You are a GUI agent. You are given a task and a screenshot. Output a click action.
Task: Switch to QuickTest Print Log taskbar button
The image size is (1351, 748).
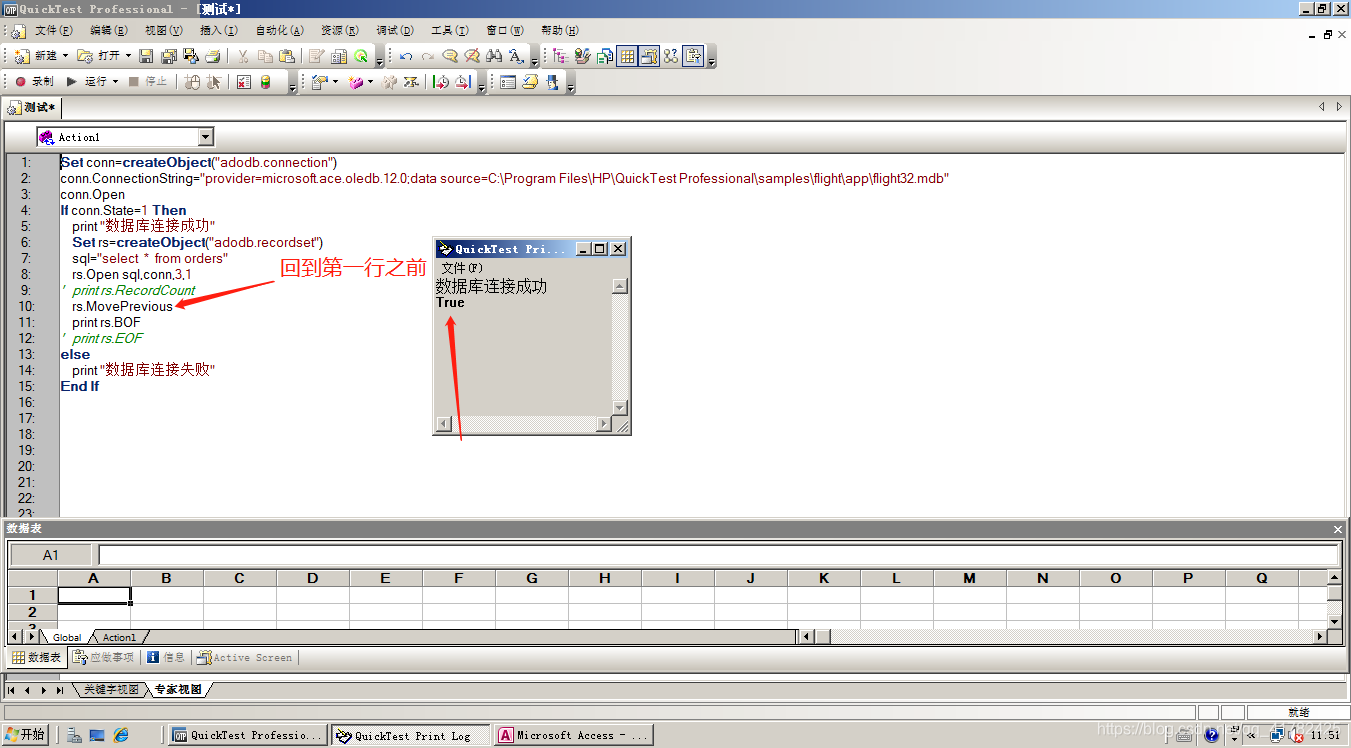pyautogui.click(x=410, y=735)
